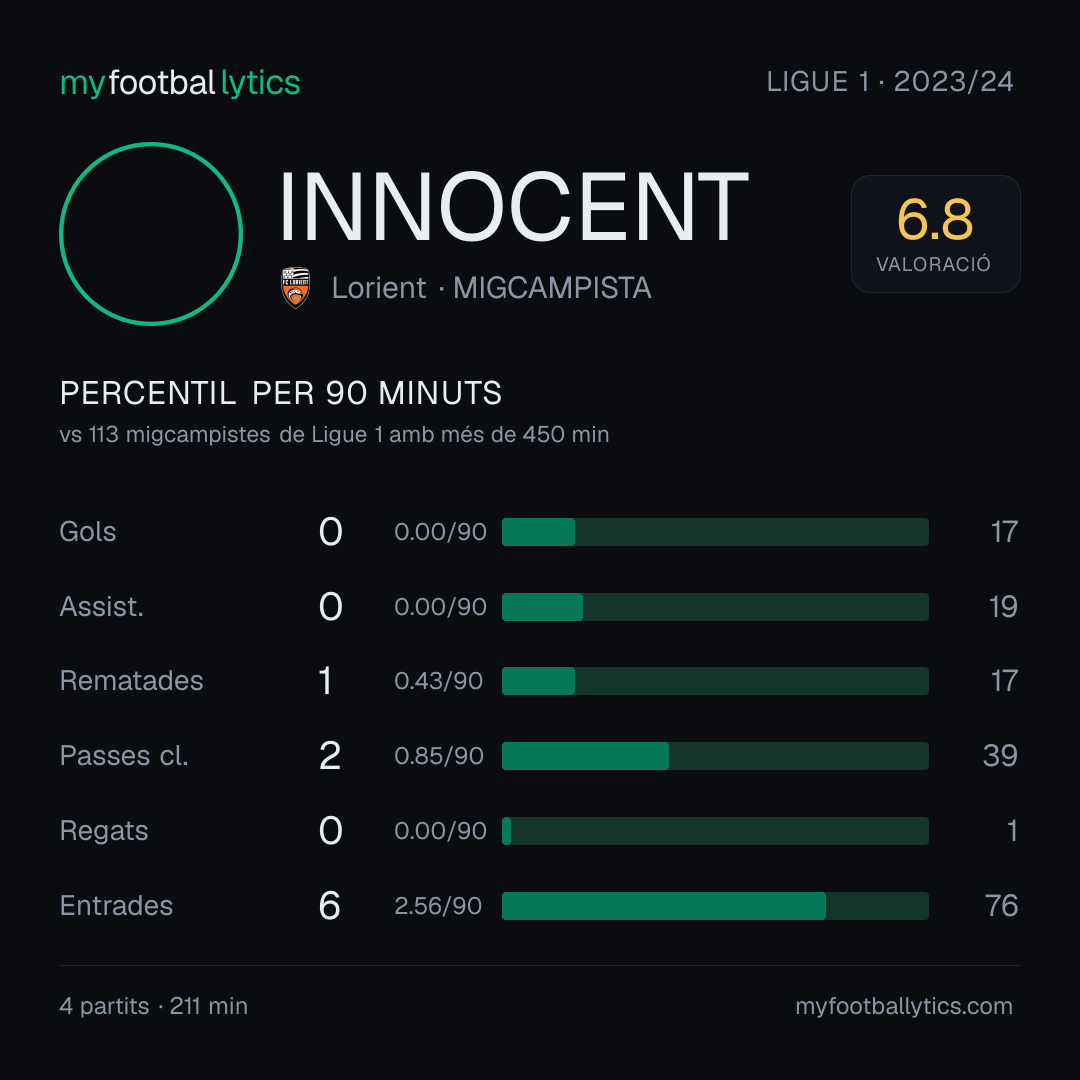1080x1080 pixels.
Task: Click the Assist. percentile bar
Action: click(x=715, y=607)
